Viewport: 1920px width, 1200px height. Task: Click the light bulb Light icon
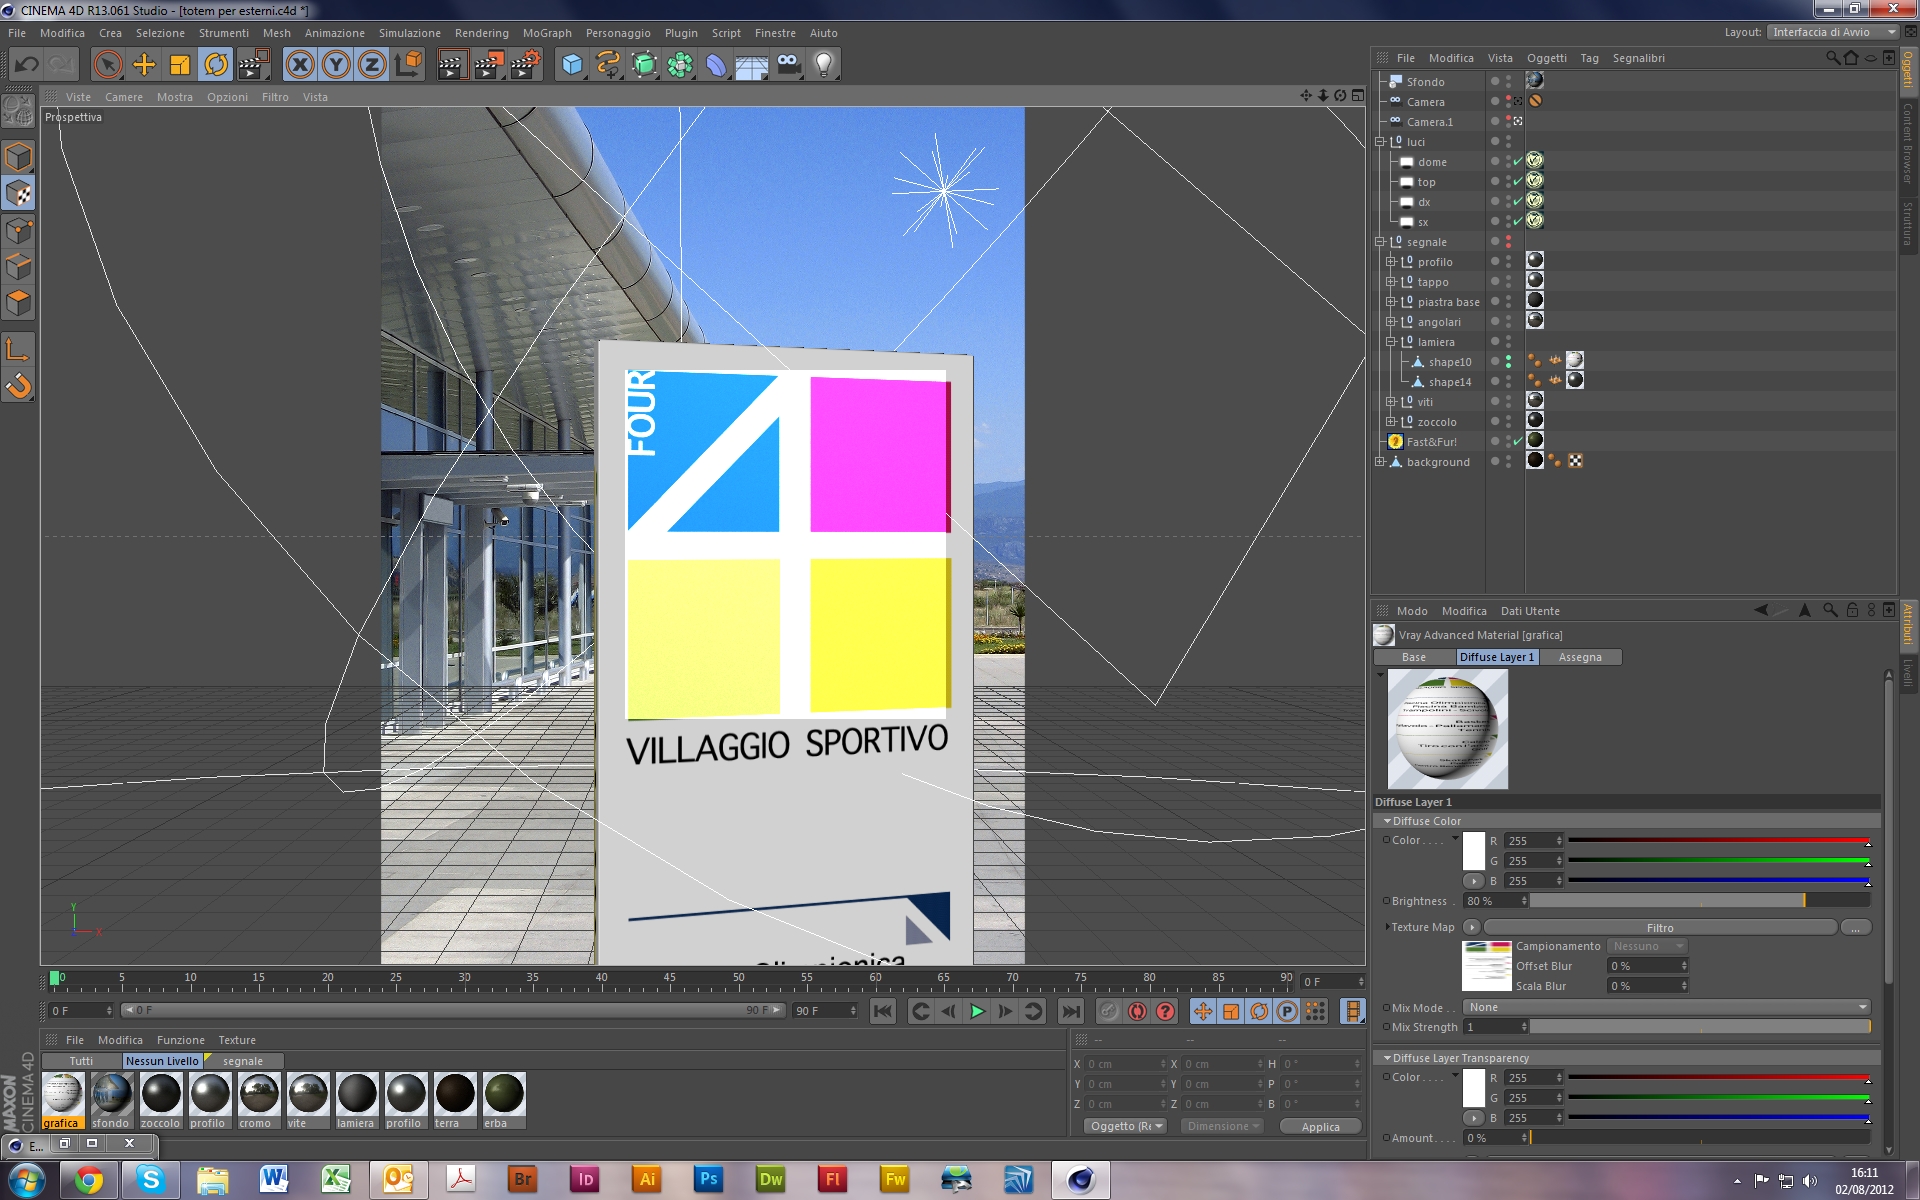(823, 65)
